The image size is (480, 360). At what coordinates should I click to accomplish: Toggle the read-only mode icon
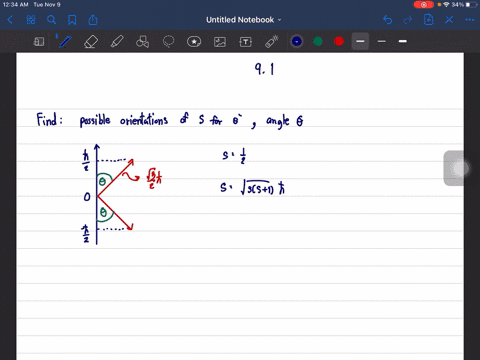click(x=39, y=42)
